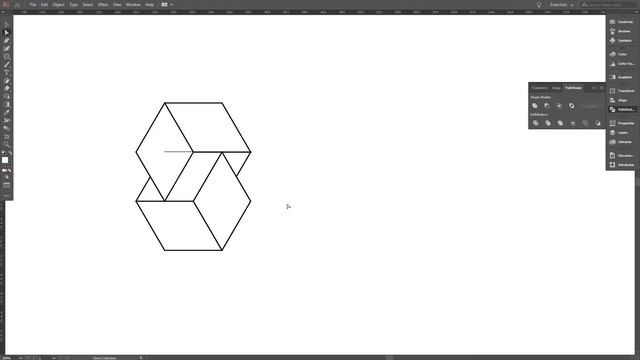Select the Rectangle shape tool
Viewport: 640px width, 360px height.
click(x=7, y=57)
